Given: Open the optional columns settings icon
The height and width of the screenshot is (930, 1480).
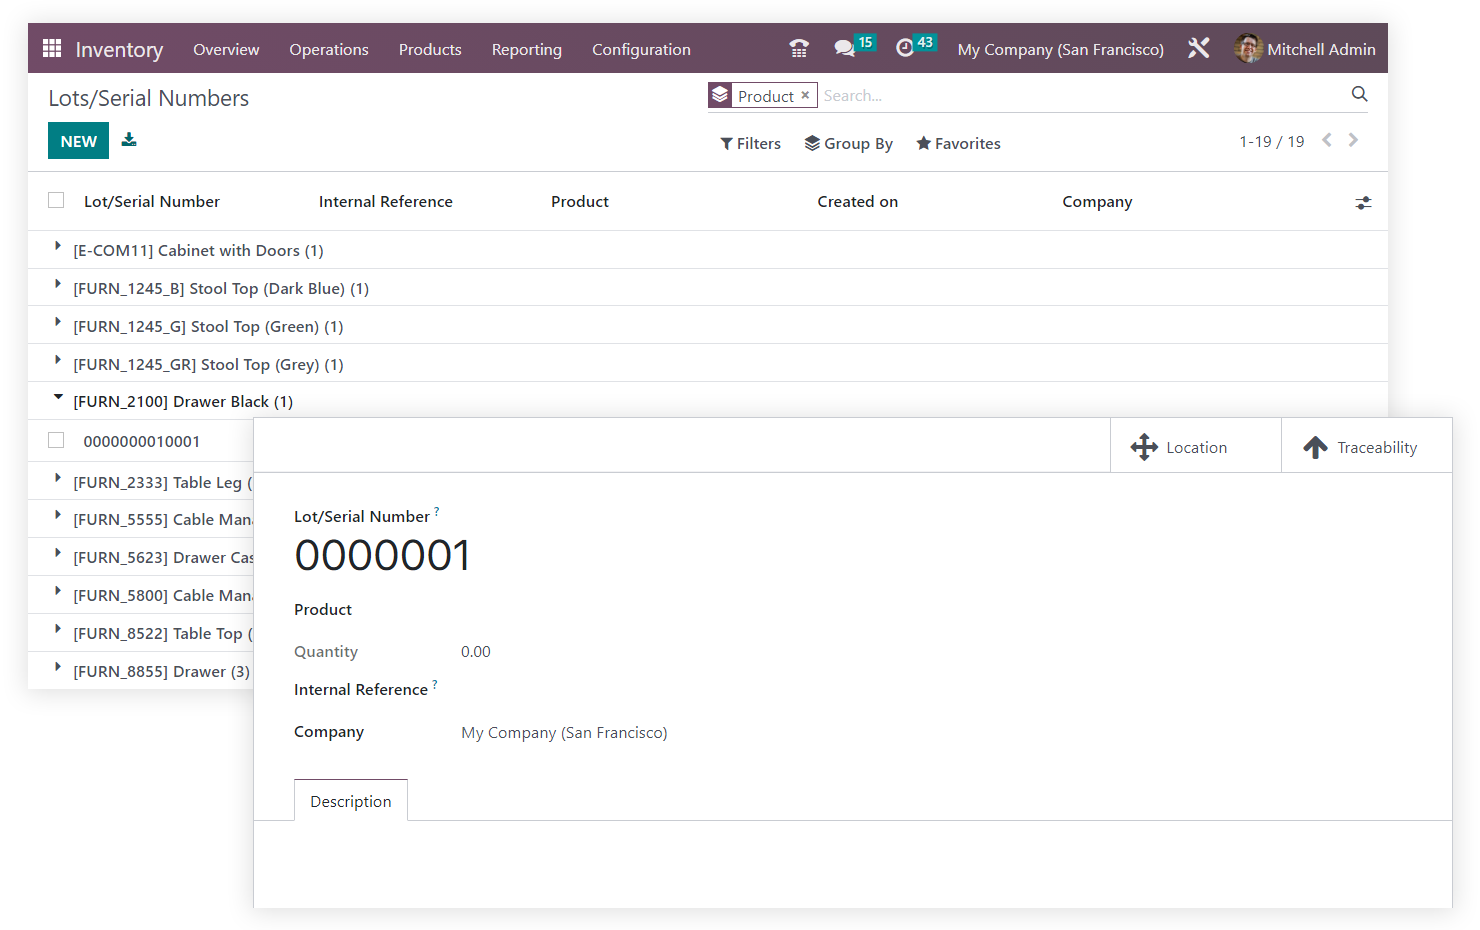Looking at the screenshot, I should 1363,202.
